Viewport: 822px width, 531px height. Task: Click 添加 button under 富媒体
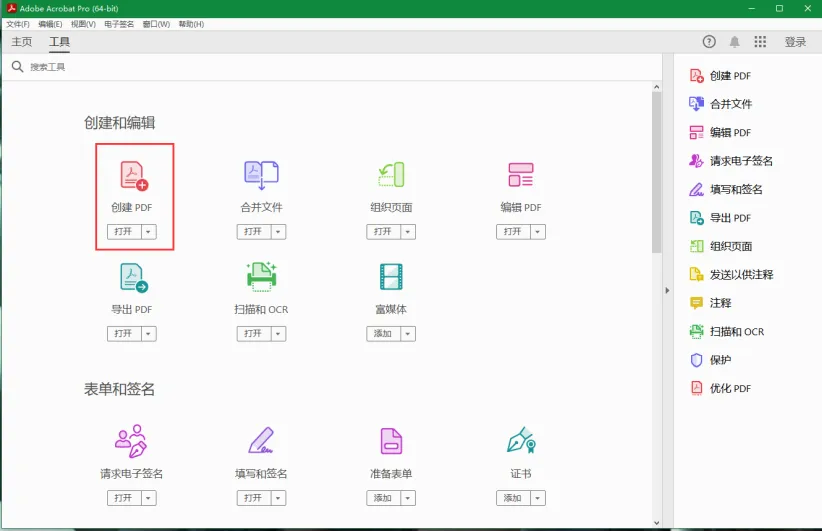(x=383, y=333)
